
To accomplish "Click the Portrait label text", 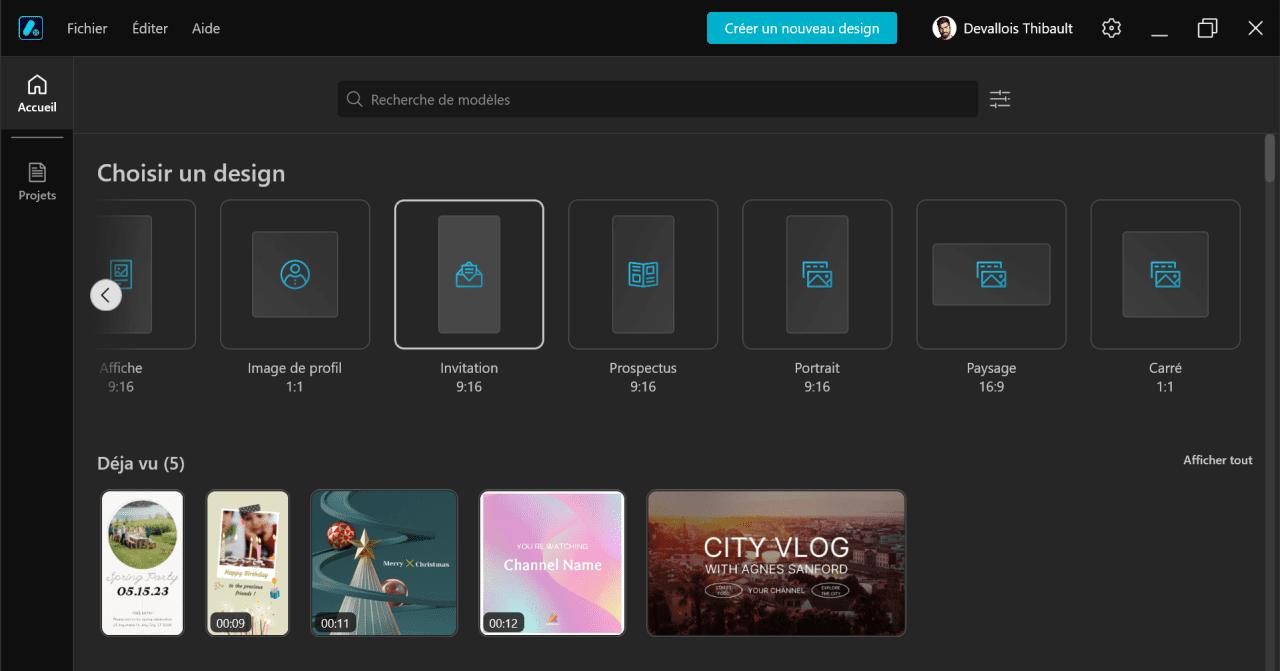I will click(817, 368).
